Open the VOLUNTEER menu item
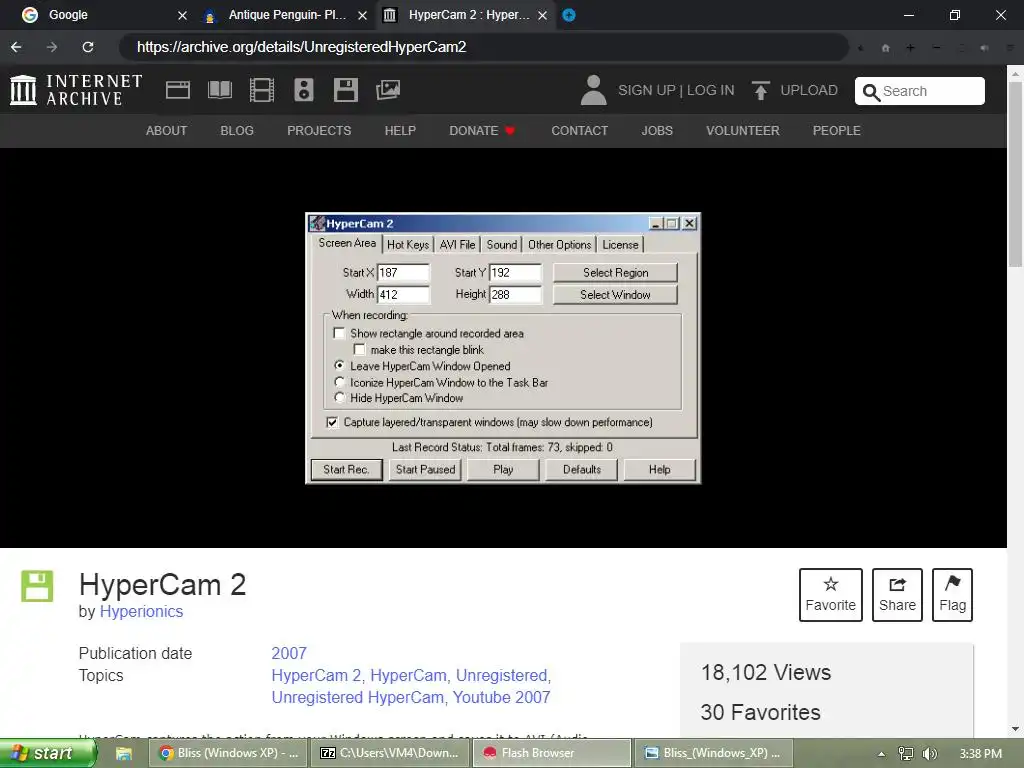This screenshot has height=768, width=1024. tap(743, 131)
